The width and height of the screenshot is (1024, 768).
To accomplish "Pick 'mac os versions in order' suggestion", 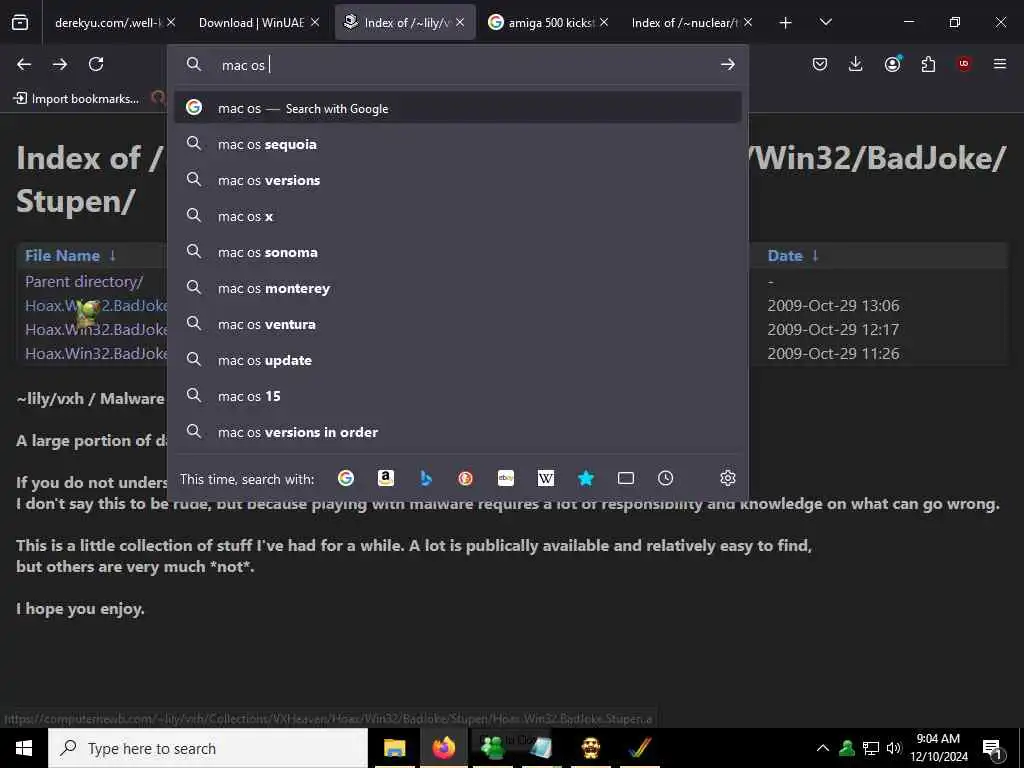I will (458, 432).
